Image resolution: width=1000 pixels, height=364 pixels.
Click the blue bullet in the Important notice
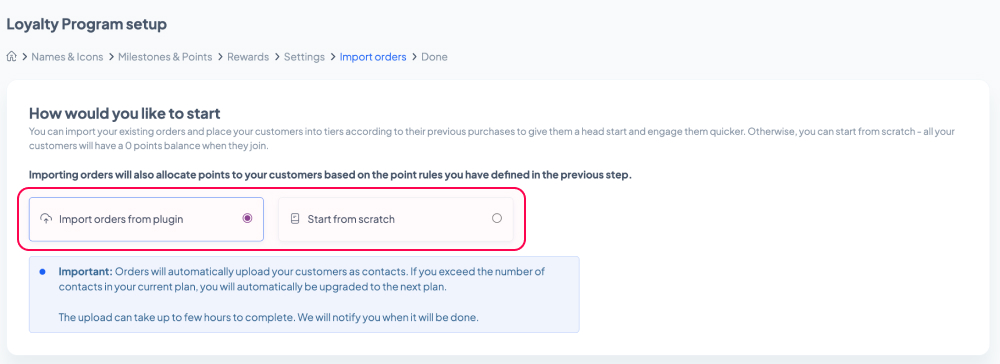click(43, 272)
